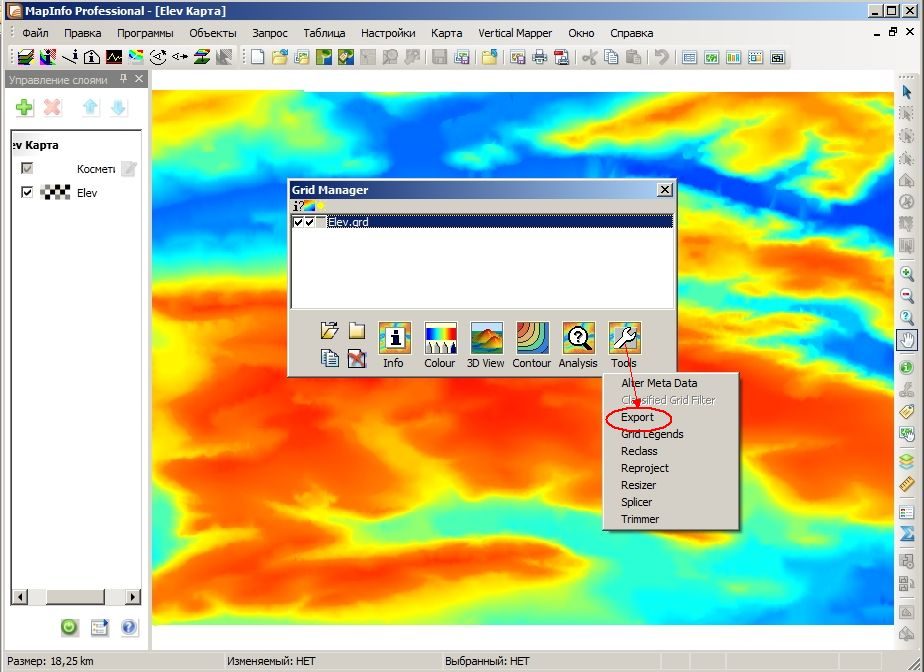The width and height of the screenshot is (924, 672).
Task: Click right arrow of layer panel scrollbar
Action: coord(133,597)
